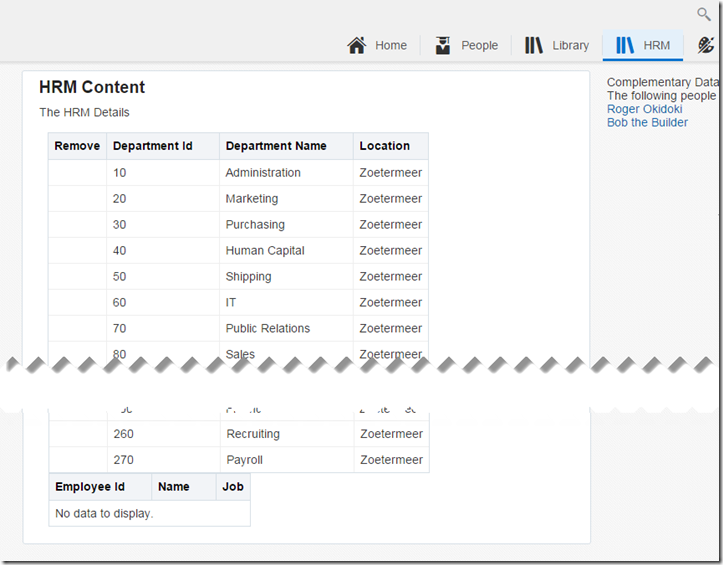Viewport: 723px width, 565px height.
Task: Select the Human Capital department row
Action: click(x=265, y=251)
